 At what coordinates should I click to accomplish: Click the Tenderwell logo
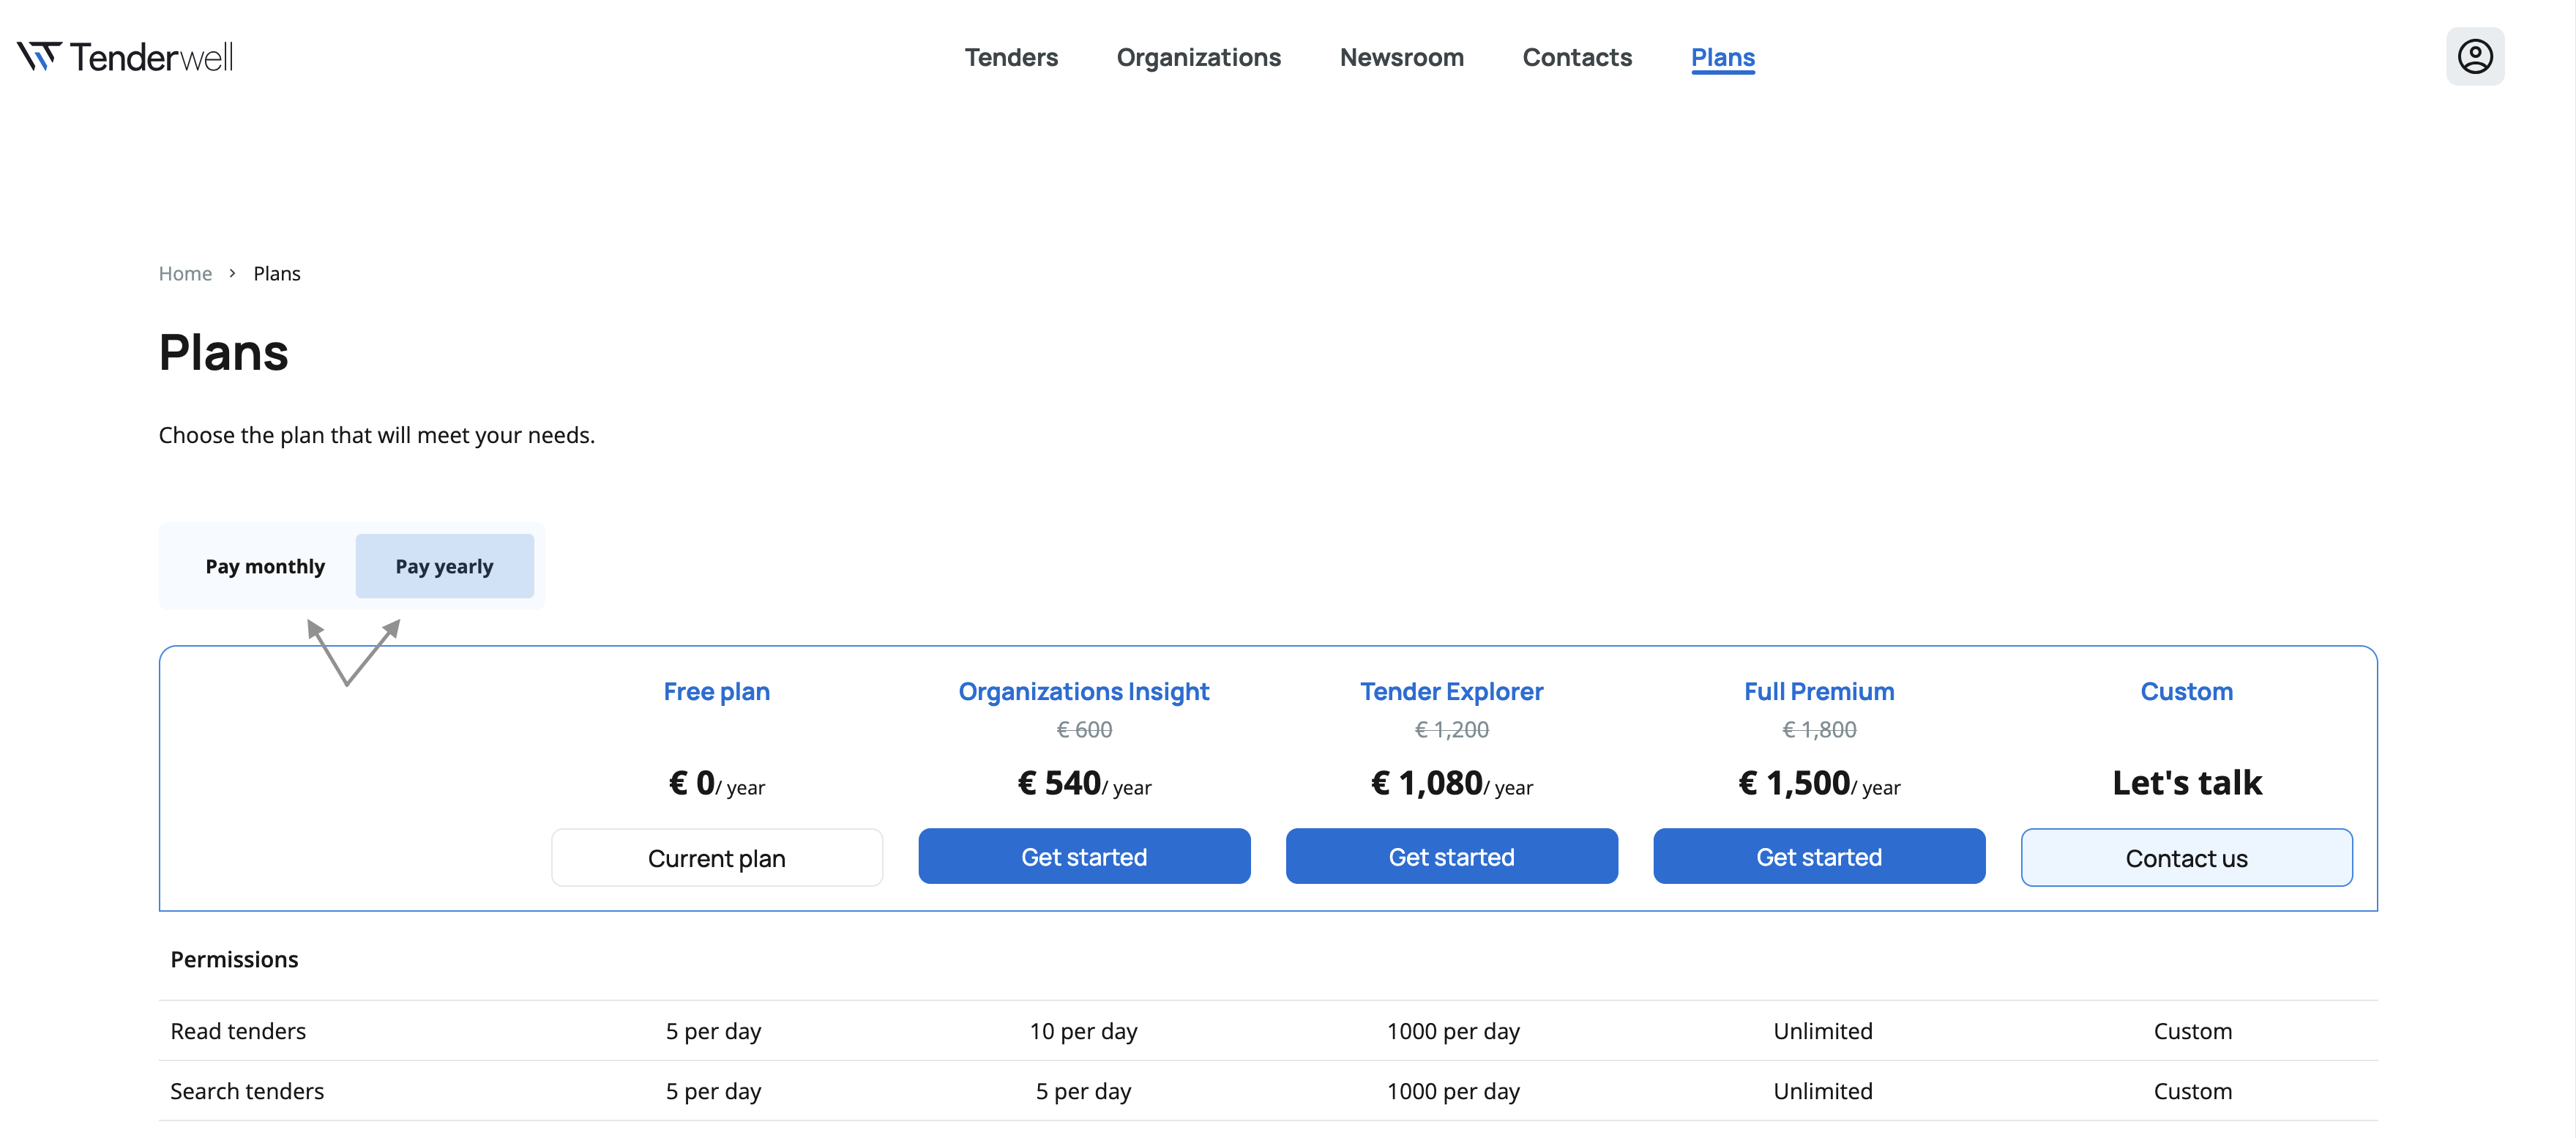coord(125,57)
